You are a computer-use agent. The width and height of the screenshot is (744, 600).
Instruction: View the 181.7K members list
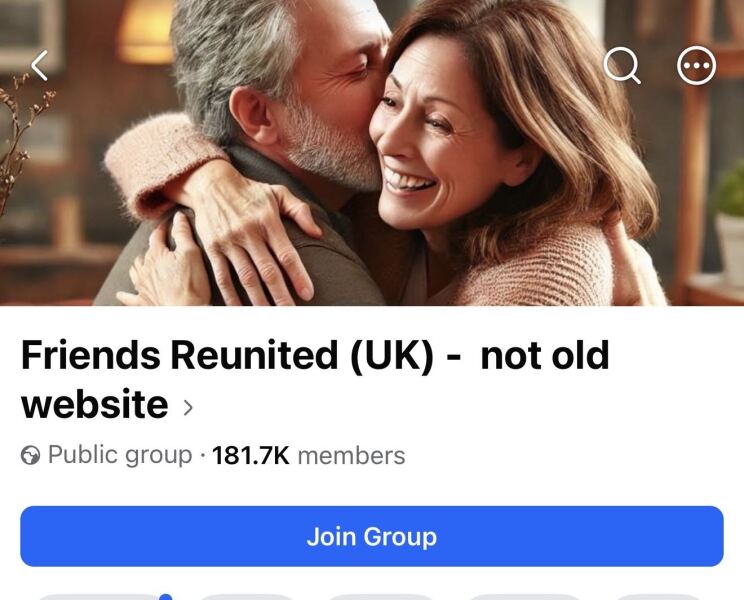[x=309, y=456]
